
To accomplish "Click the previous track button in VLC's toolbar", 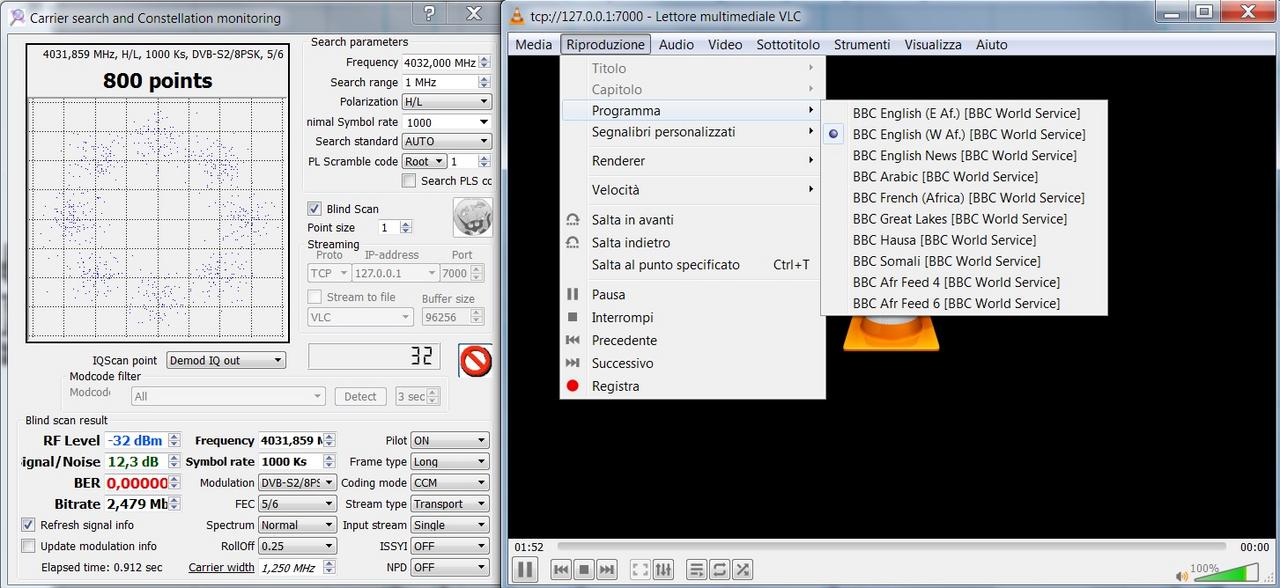I will pyautogui.click(x=561, y=570).
